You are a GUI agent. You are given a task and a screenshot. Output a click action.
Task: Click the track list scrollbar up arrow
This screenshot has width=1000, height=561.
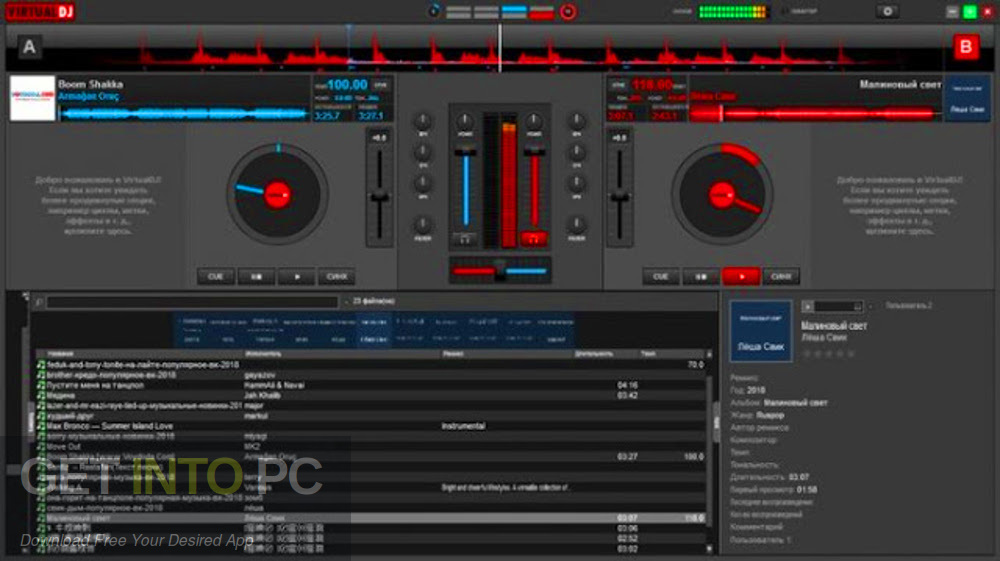(709, 354)
